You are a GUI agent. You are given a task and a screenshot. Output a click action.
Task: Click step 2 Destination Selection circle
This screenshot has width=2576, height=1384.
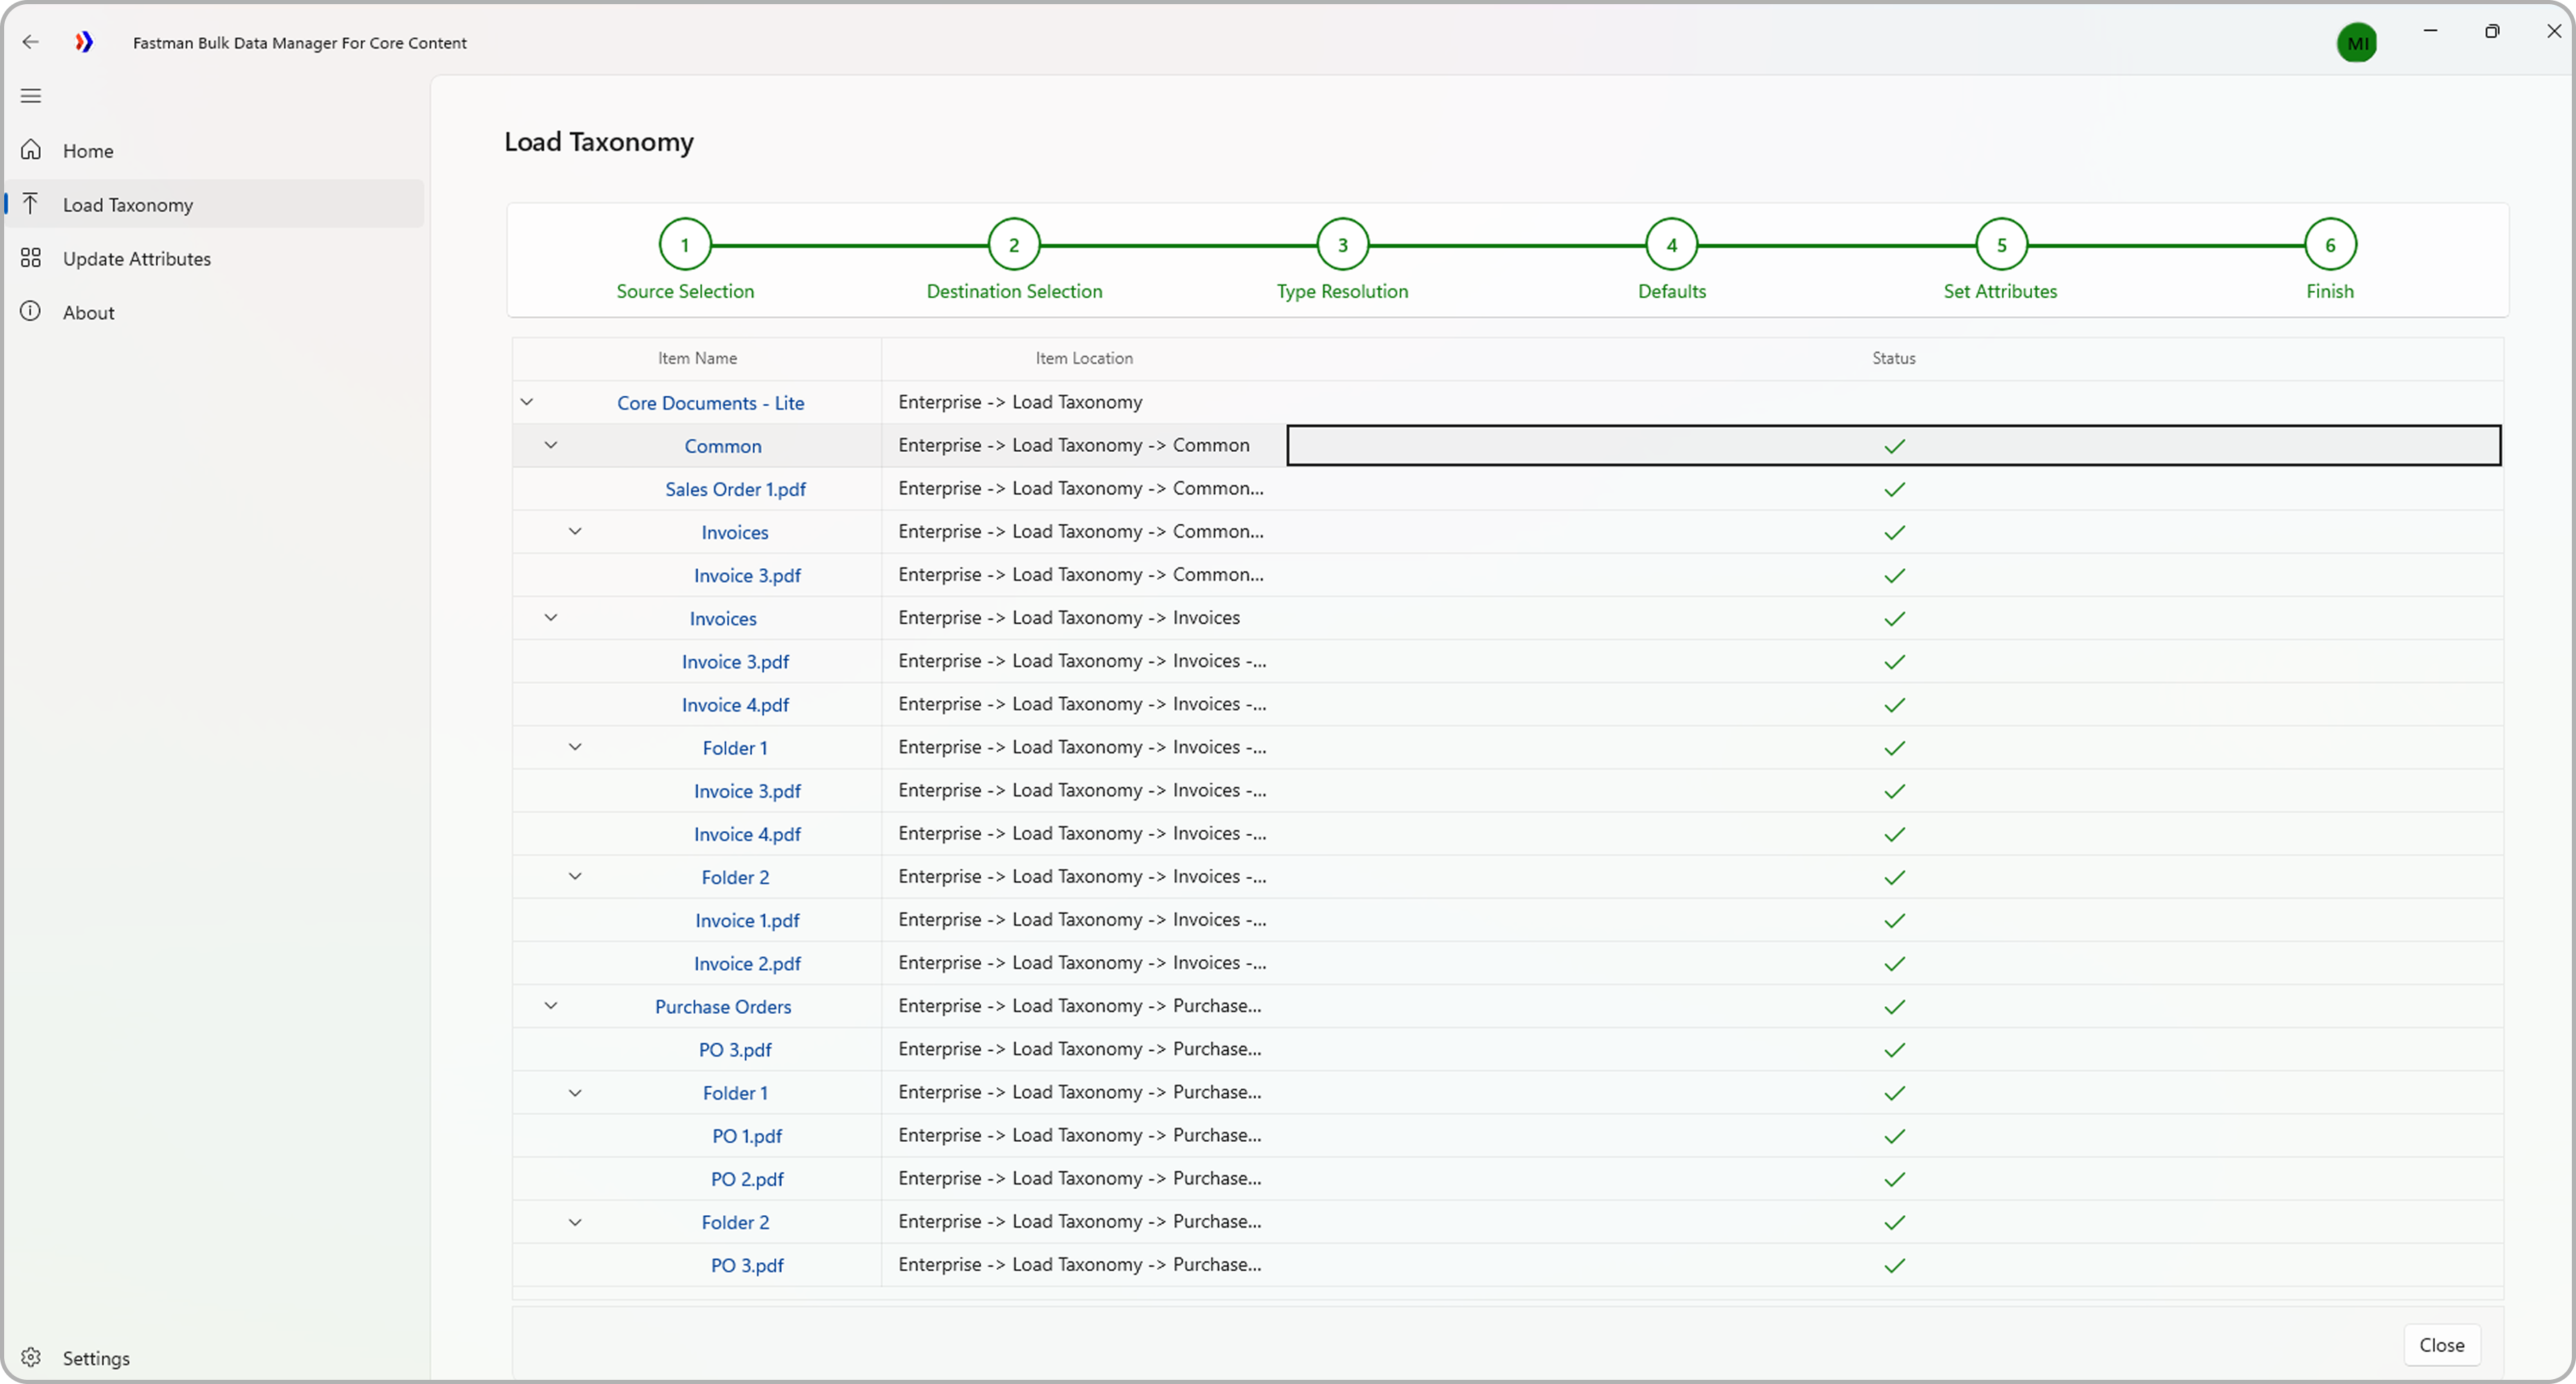point(1014,245)
